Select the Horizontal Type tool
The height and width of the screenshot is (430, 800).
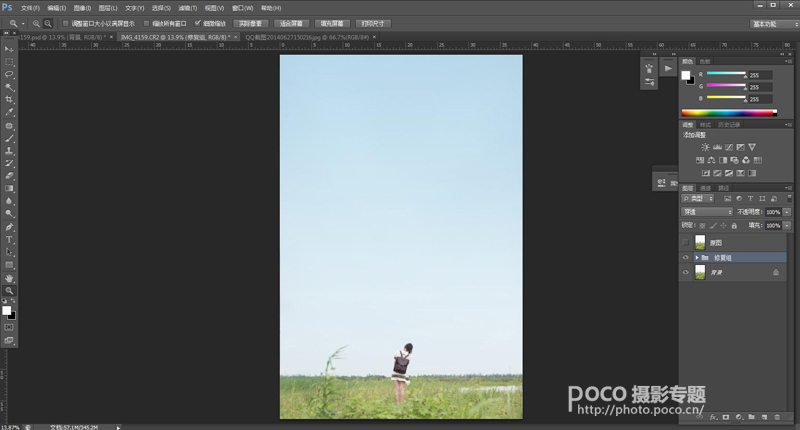pos(9,240)
